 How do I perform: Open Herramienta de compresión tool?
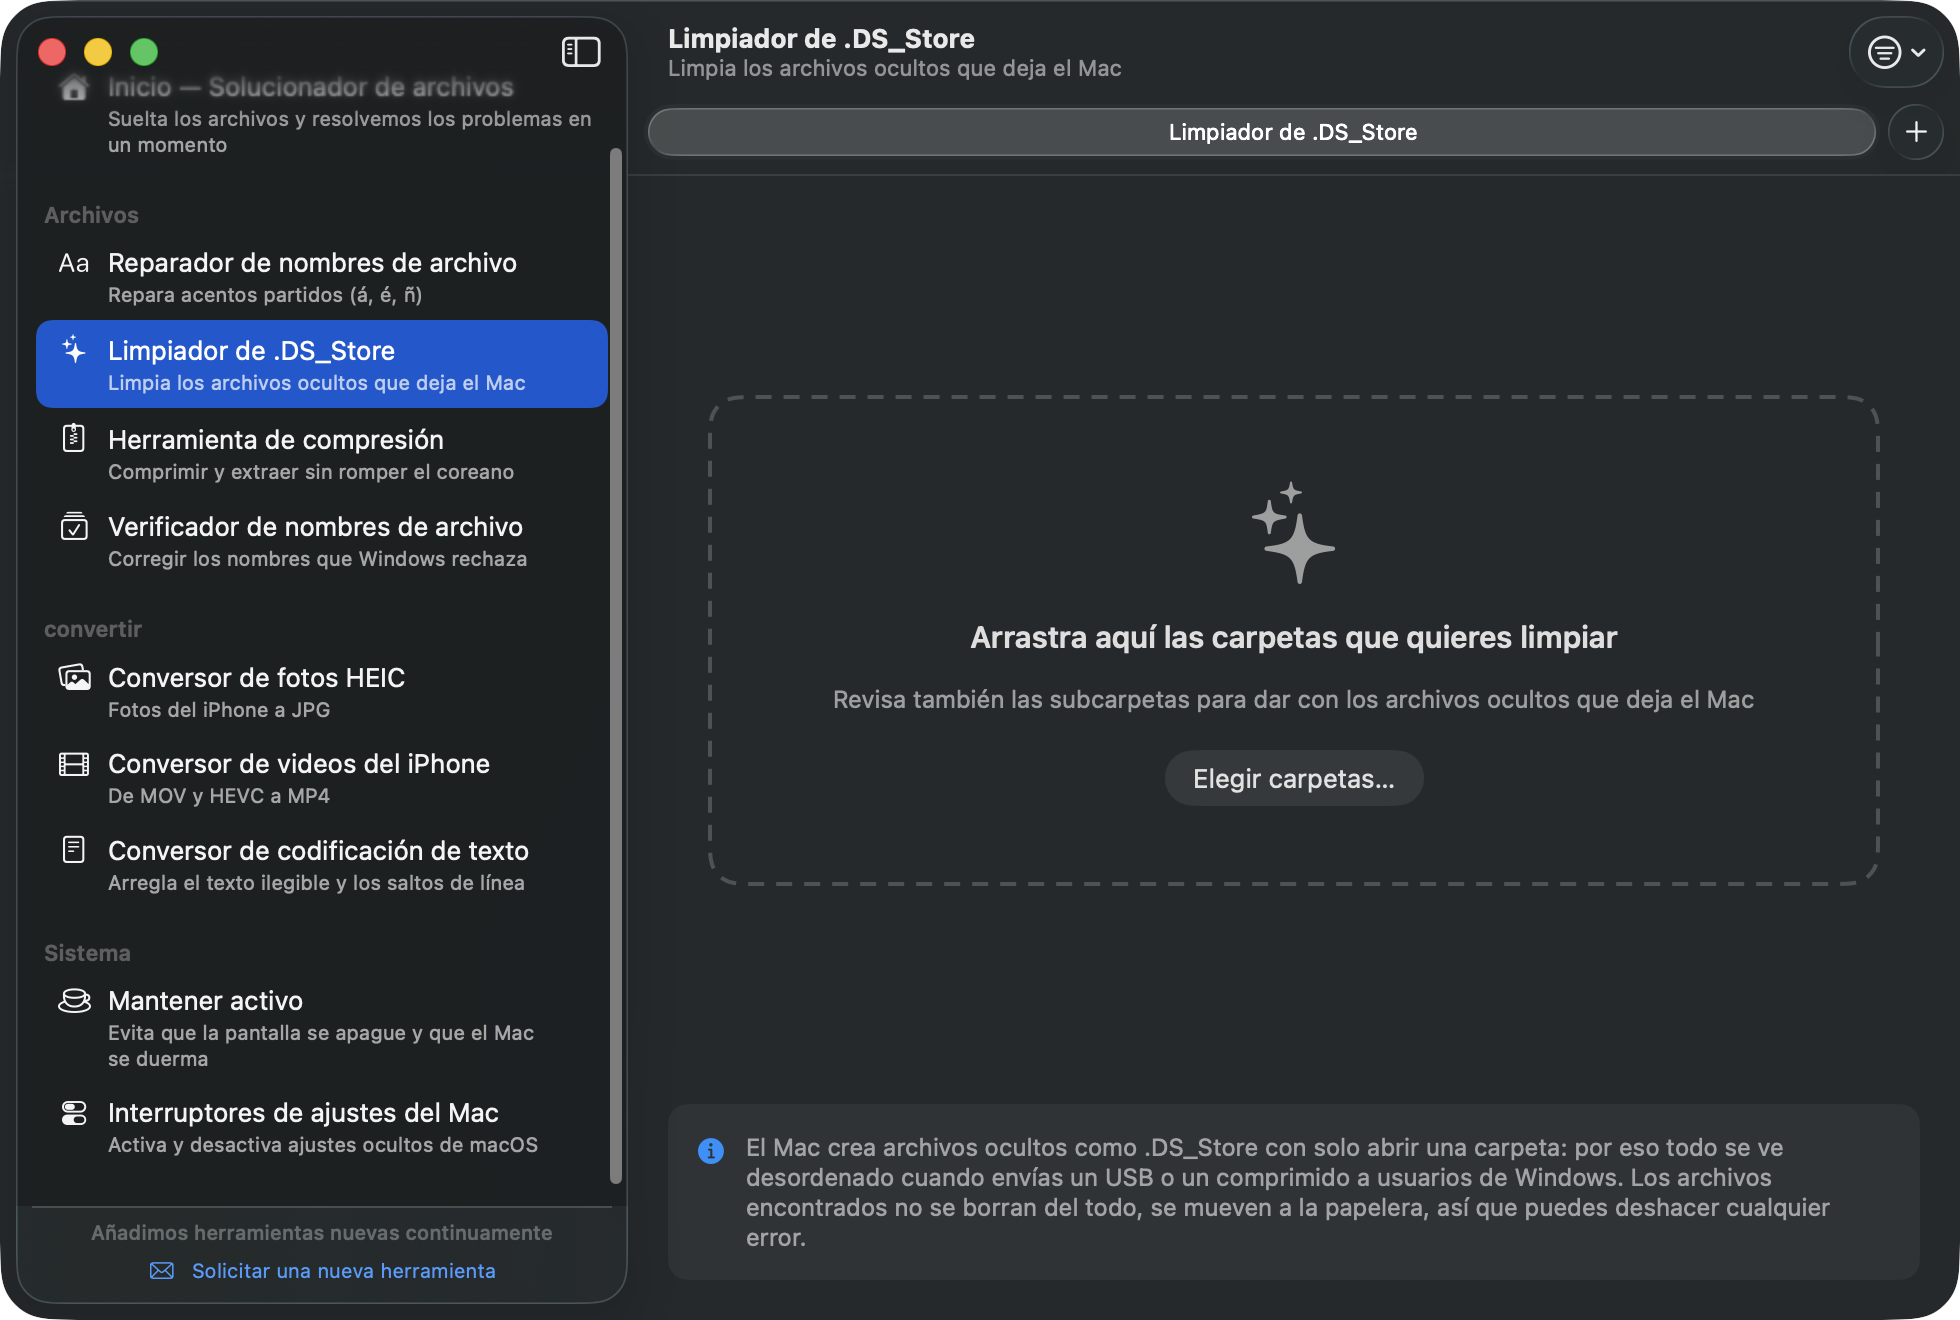(x=322, y=454)
